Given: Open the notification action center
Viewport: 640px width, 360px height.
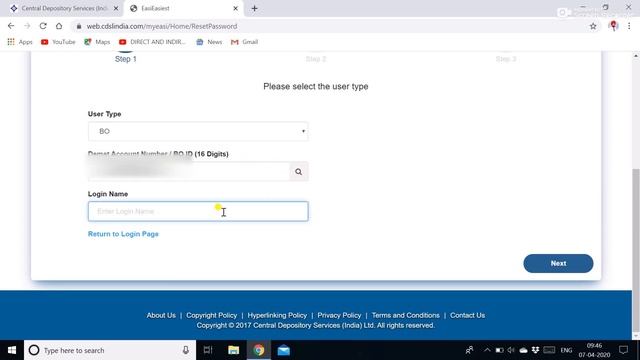Looking at the screenshot, I should 623,350.
